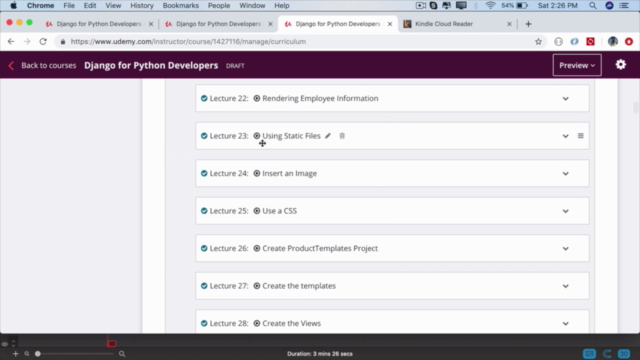Click the Wi-Fi status icon in menu bar

point(490,6)
